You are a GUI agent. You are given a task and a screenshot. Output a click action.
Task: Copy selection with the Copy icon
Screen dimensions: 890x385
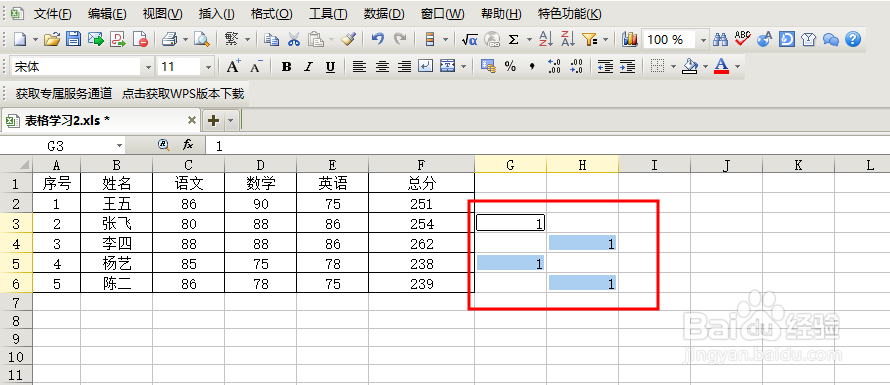272,39
